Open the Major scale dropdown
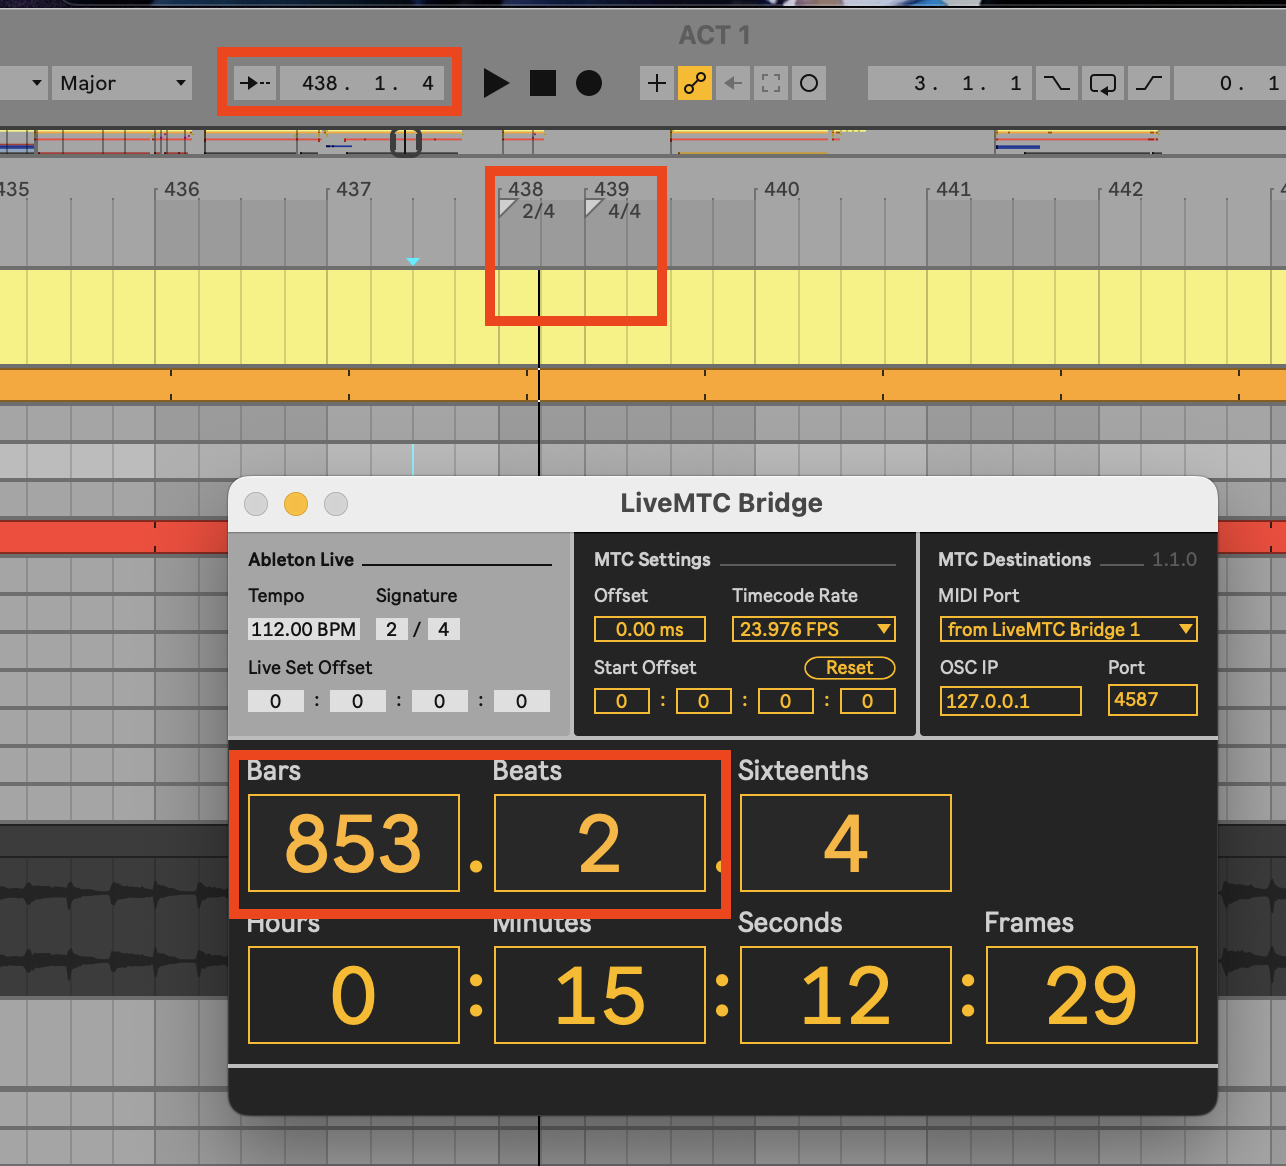1286x1166 pixels. 122,83
